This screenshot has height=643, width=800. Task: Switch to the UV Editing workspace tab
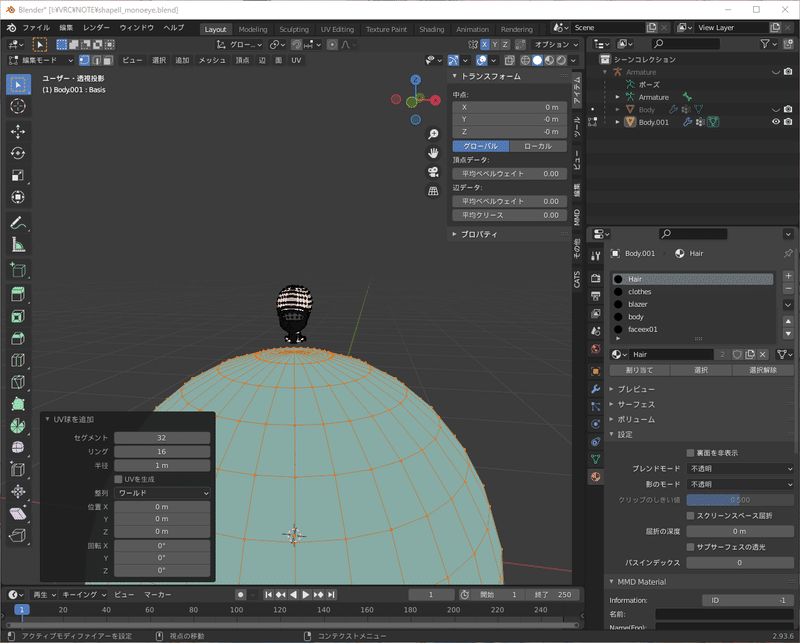pyautogui.click(x=337, y=30)
